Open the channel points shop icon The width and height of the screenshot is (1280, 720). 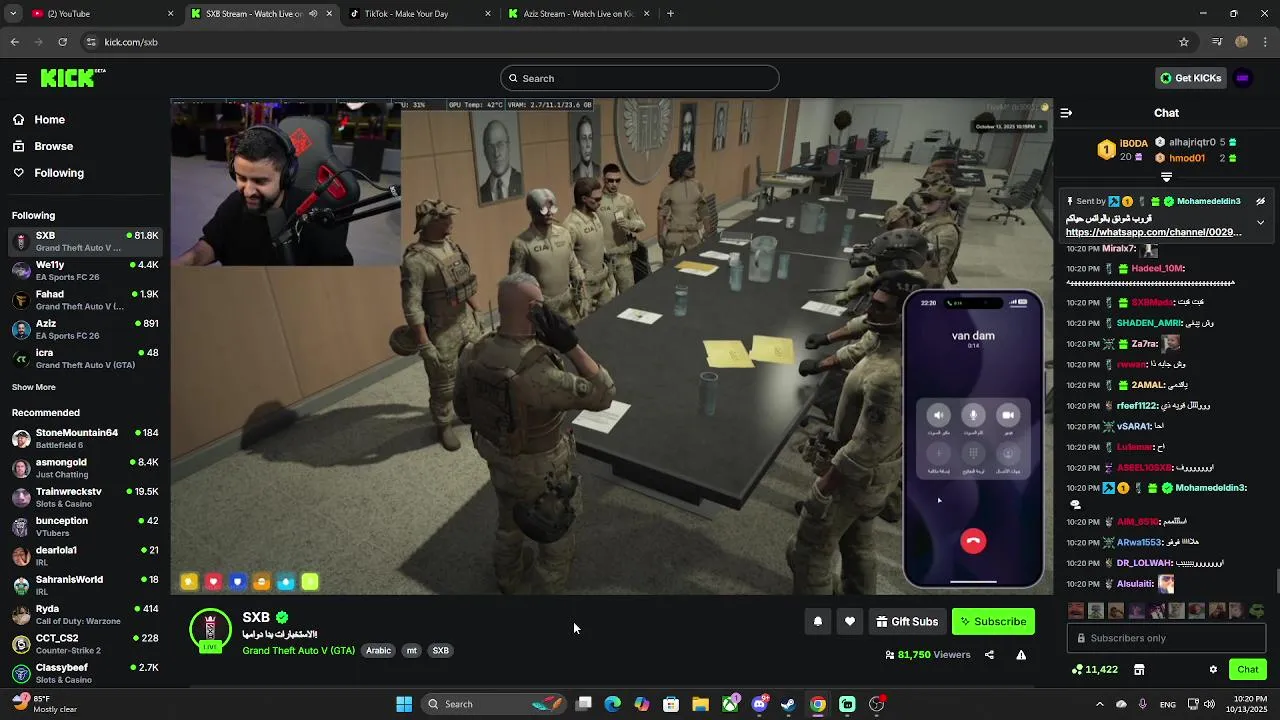(x=1139, y=669)
